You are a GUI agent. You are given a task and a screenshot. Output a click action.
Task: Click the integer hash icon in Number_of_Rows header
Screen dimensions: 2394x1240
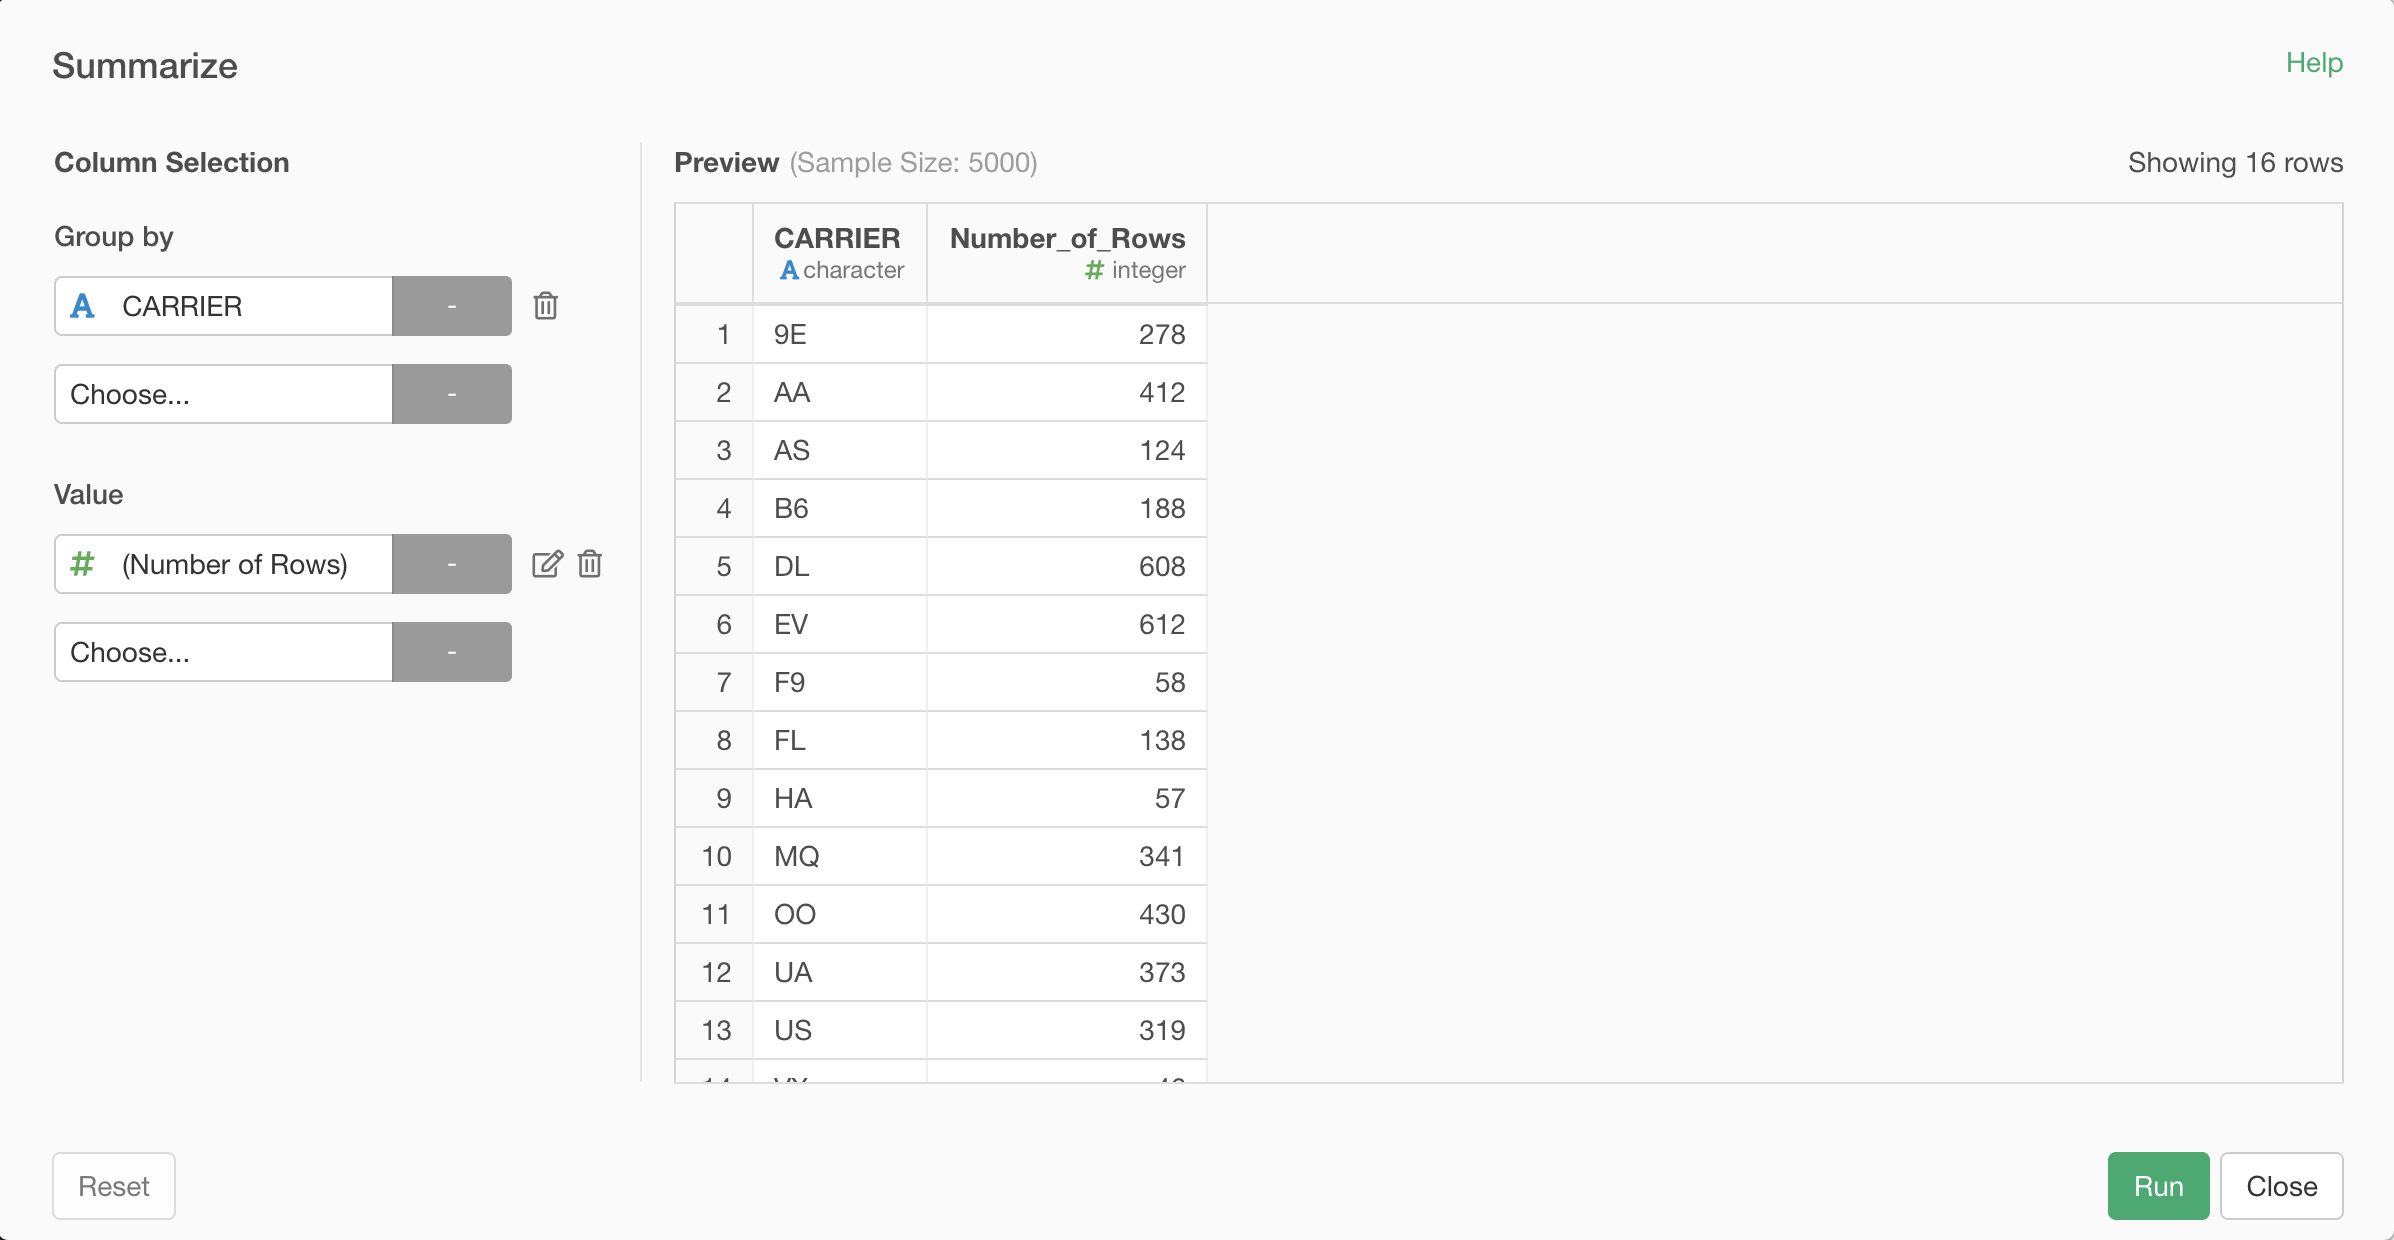(1094, 271)
